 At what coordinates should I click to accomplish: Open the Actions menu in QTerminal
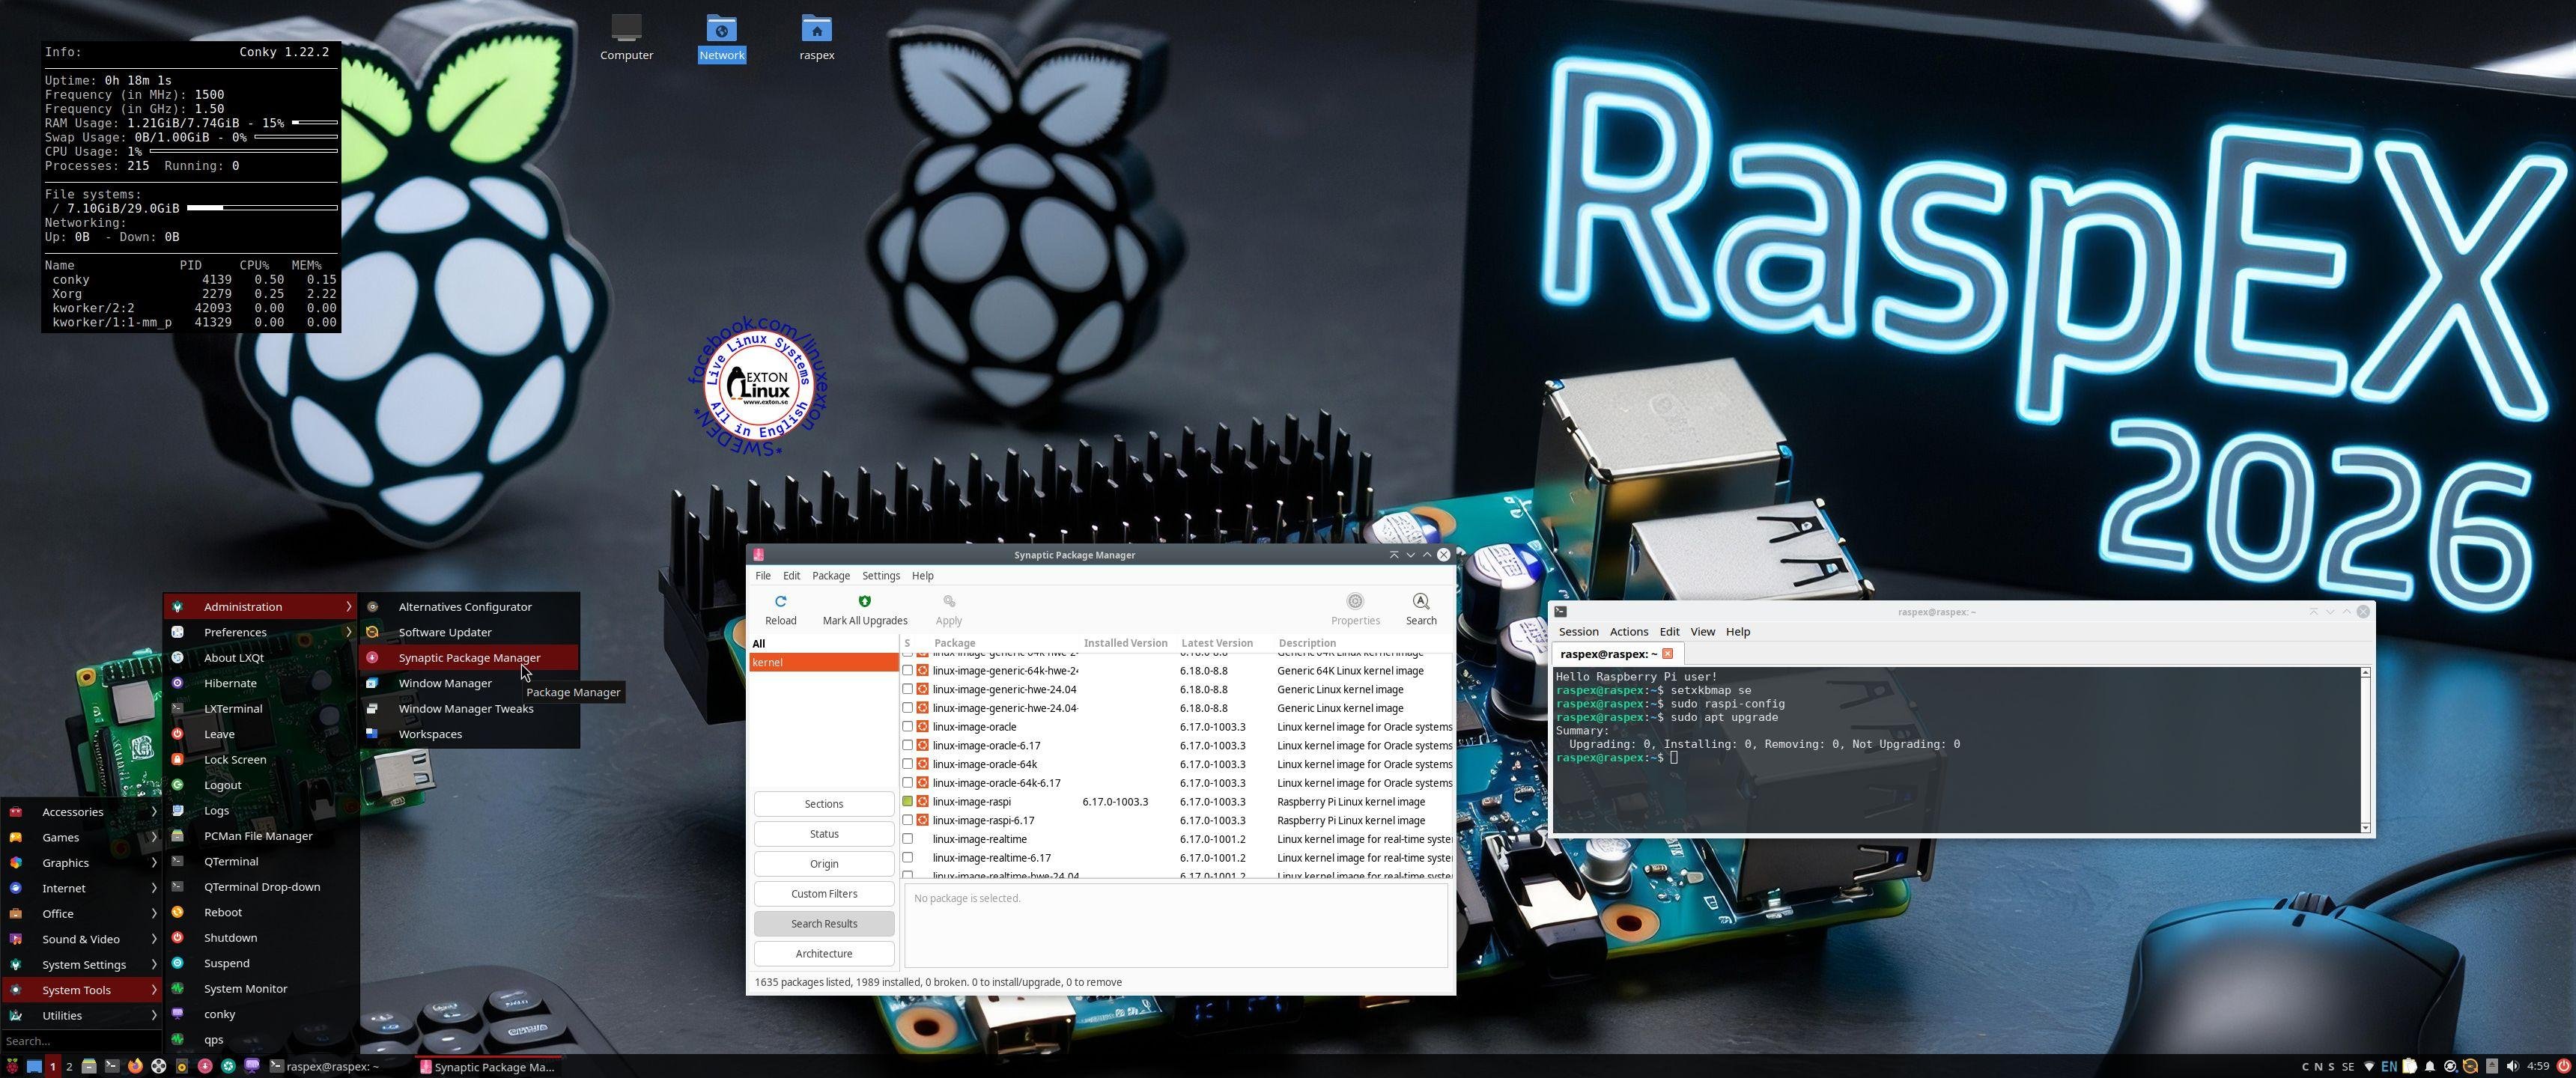point(1628,632)
